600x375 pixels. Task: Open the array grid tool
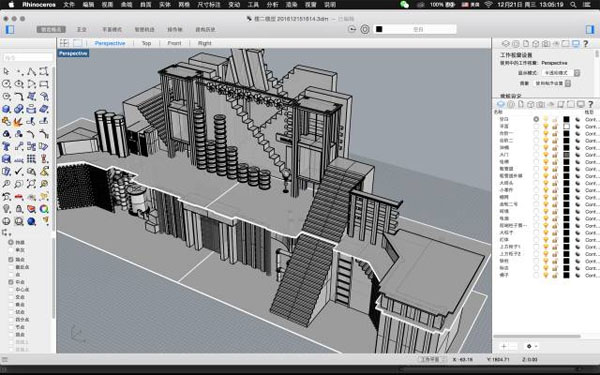click(31, 159)
